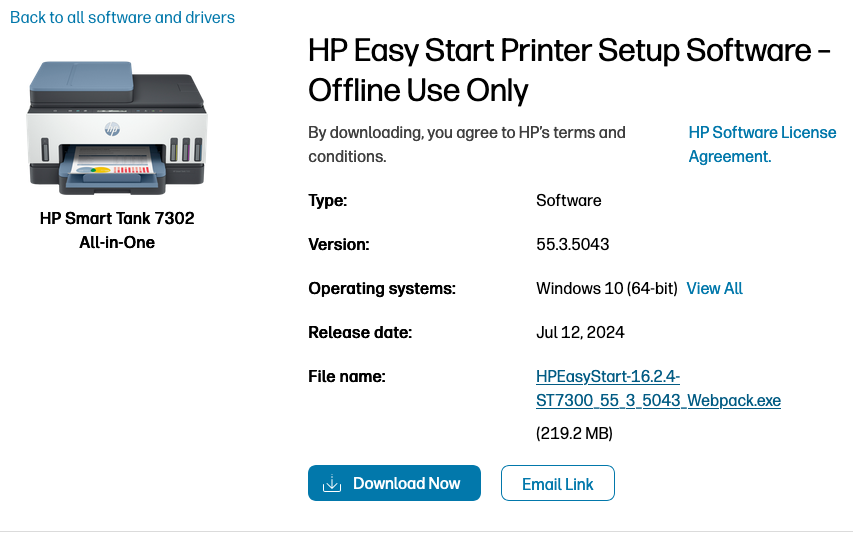Screen dimensions: 853x537
Task: Click the 'Software' type value
Action: pos(569,200)
